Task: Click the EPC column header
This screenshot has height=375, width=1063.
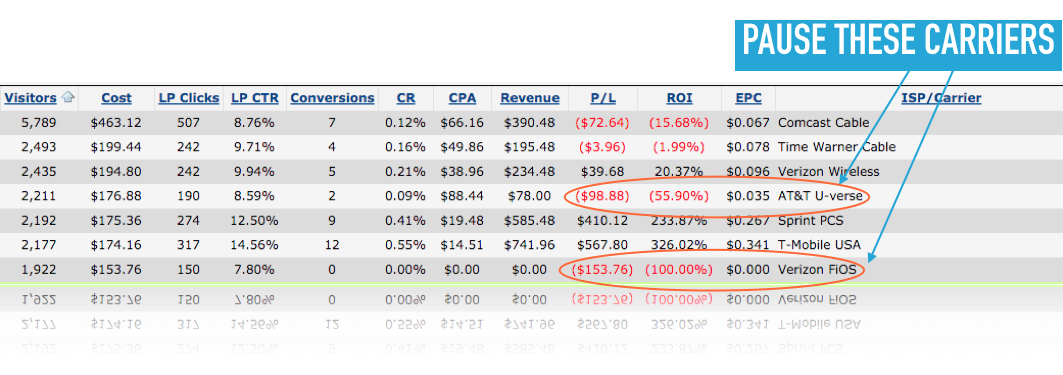Action: coord(748,98)
